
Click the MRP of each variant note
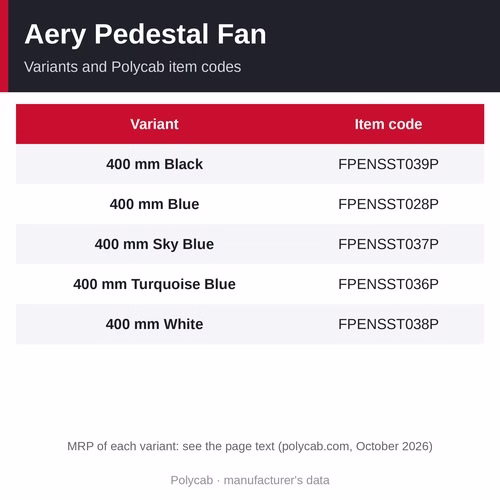250,446
